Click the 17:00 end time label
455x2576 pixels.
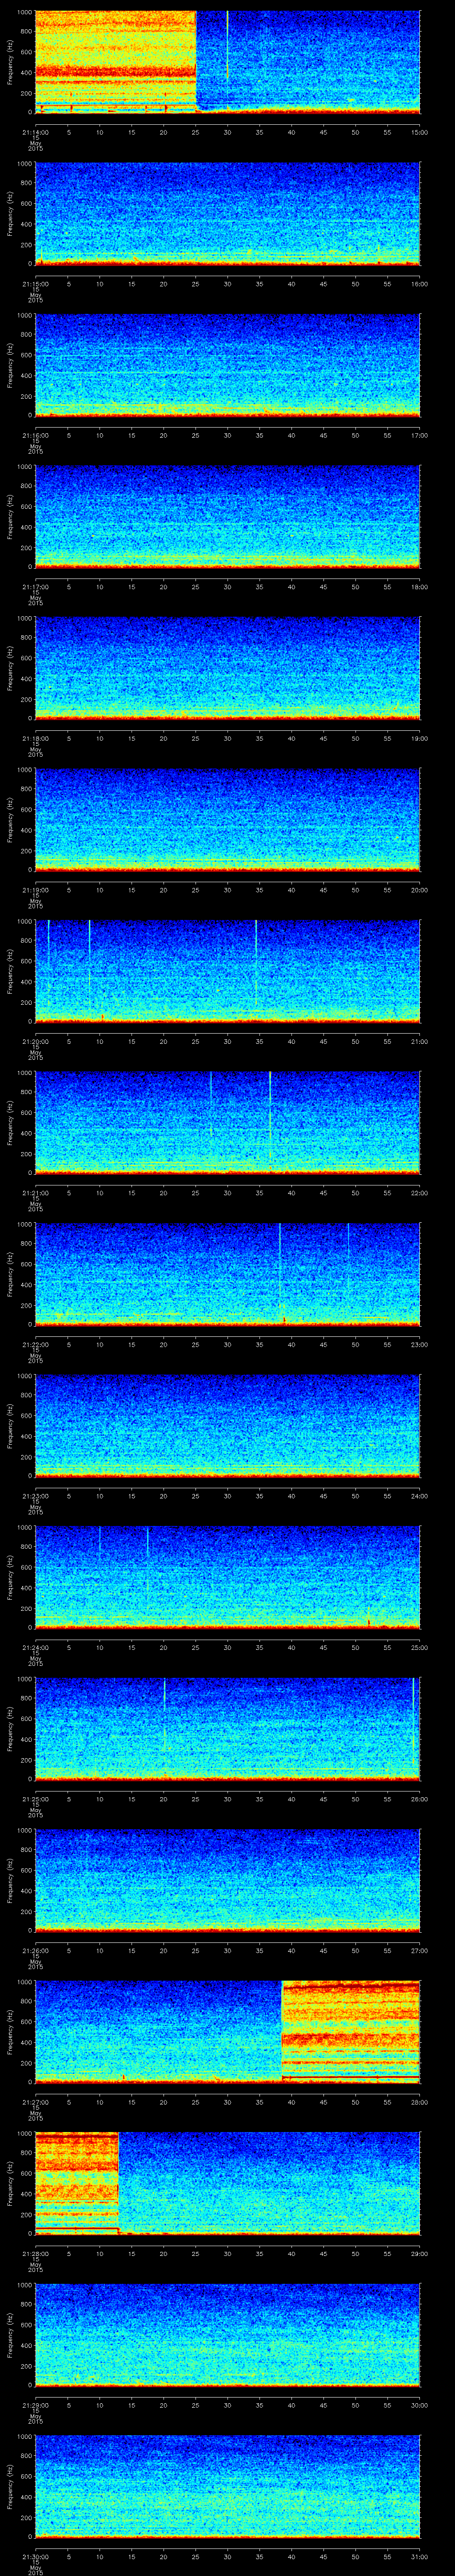click(420, 435)
